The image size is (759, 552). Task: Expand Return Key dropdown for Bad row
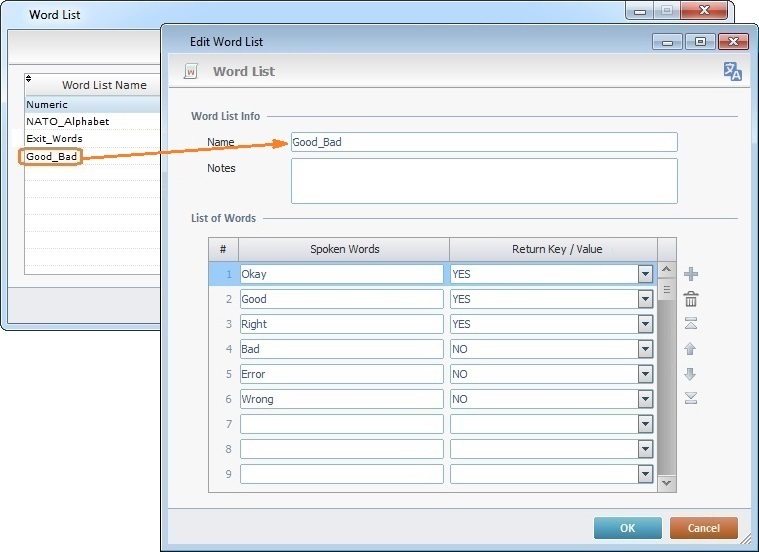(645, 349)
